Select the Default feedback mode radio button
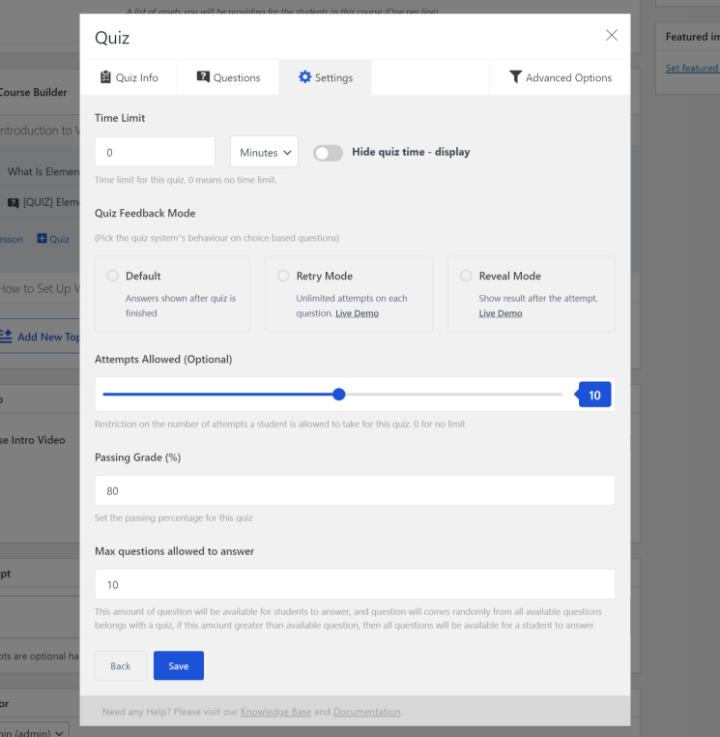The image size is (720, 737). click(x=113, y=276)
